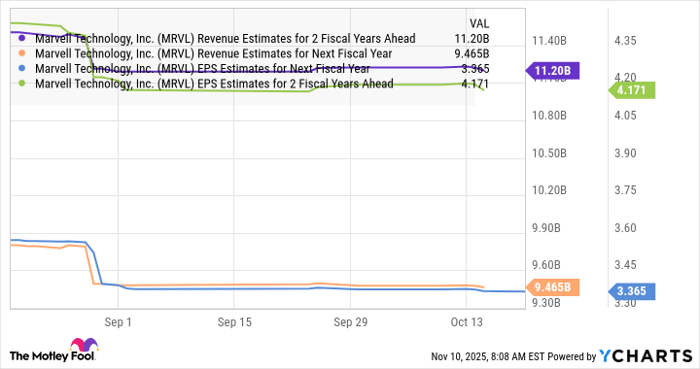Click the Oct 13 x-axis label
The width and height of the screenshot is (700, 369).
467,322
